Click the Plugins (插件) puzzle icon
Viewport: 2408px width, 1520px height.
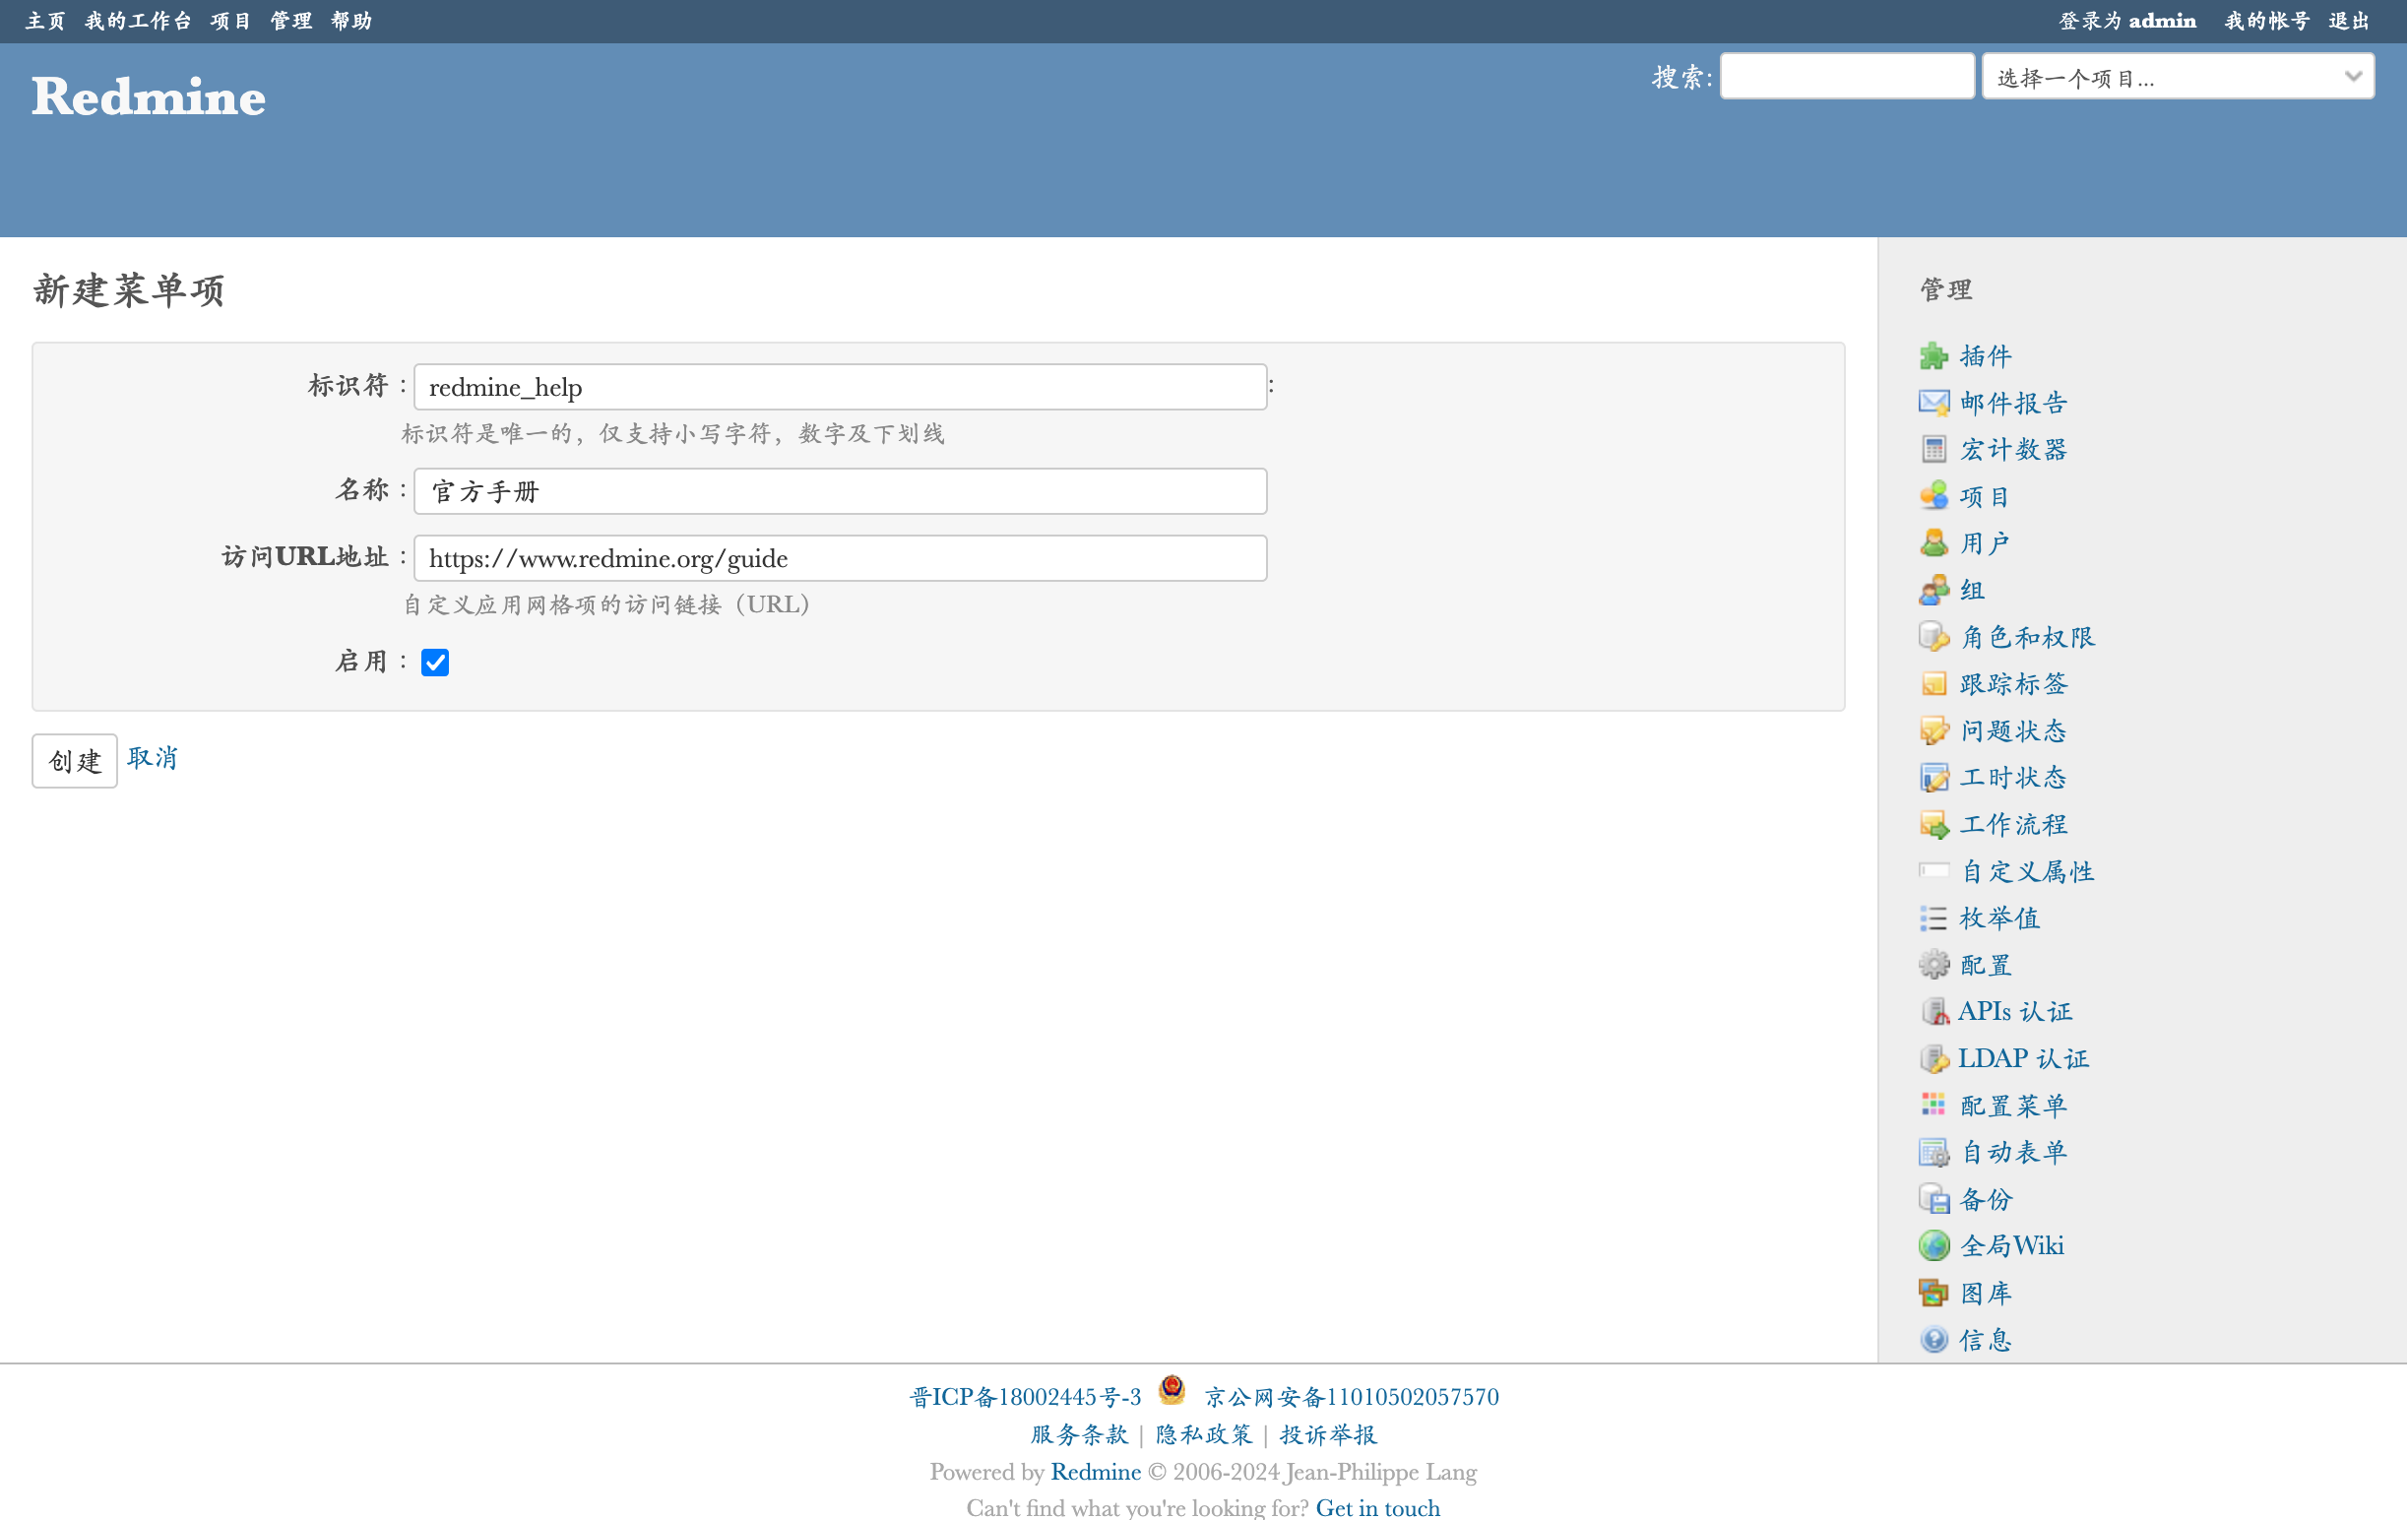click(x=1933, y=356)
